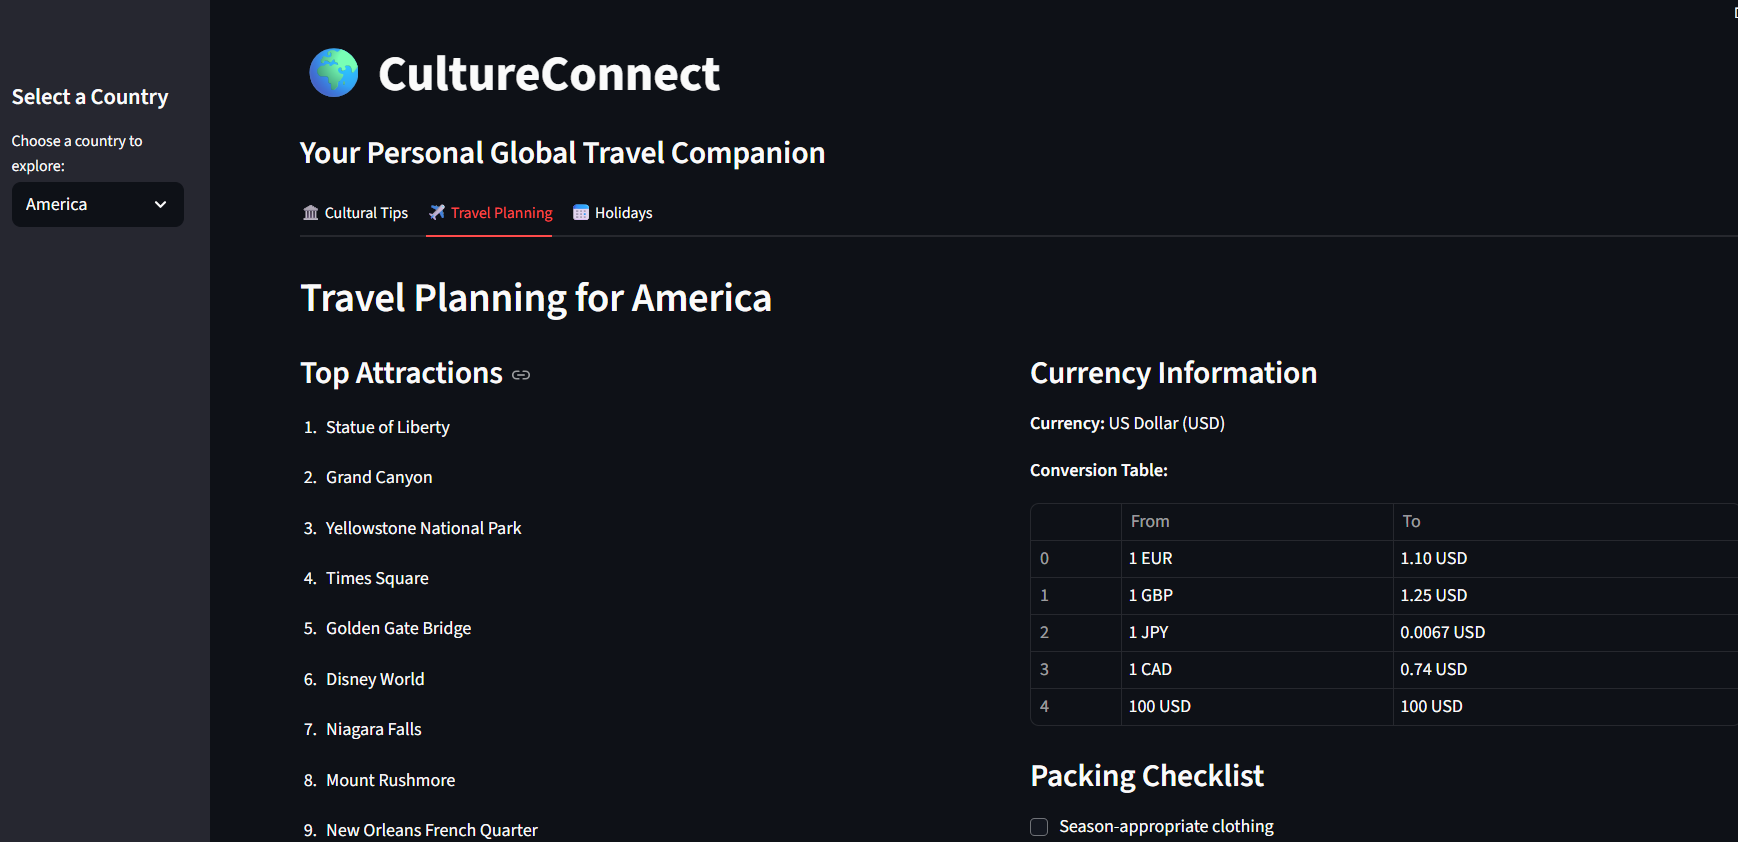This screenshot has height=842, width=1738.
Task: Open the America country selector
Action: (x=97, y=204)
